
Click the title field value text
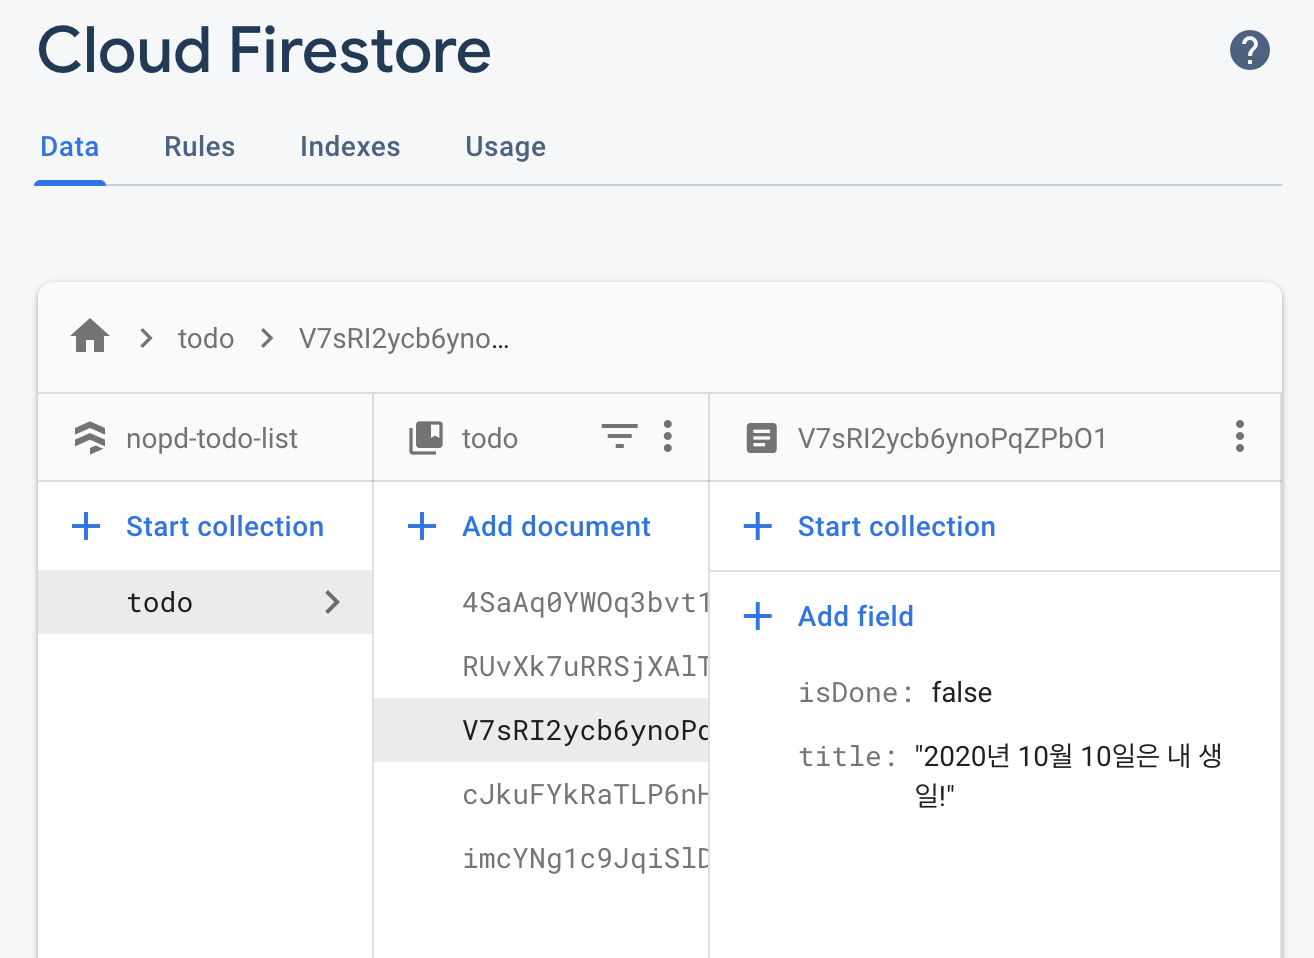coord(1068,775)
